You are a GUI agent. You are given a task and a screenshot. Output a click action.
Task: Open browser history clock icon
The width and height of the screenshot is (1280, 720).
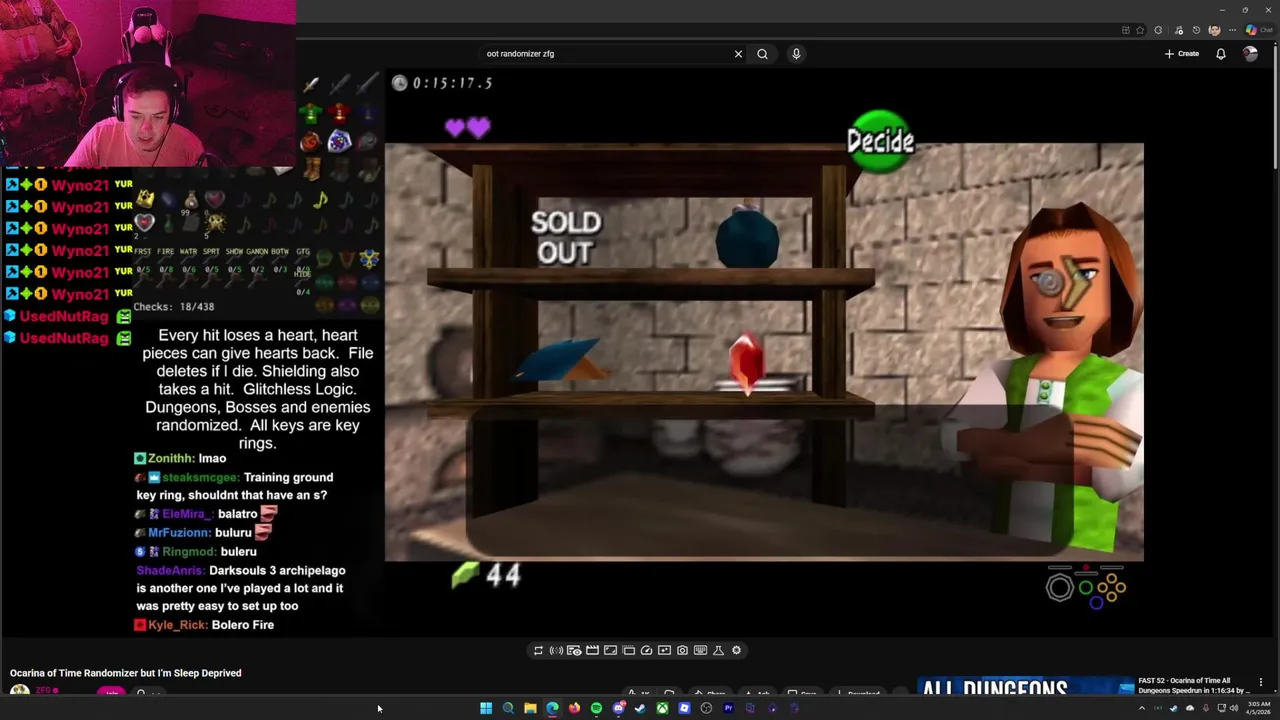tap(1196, 30)
